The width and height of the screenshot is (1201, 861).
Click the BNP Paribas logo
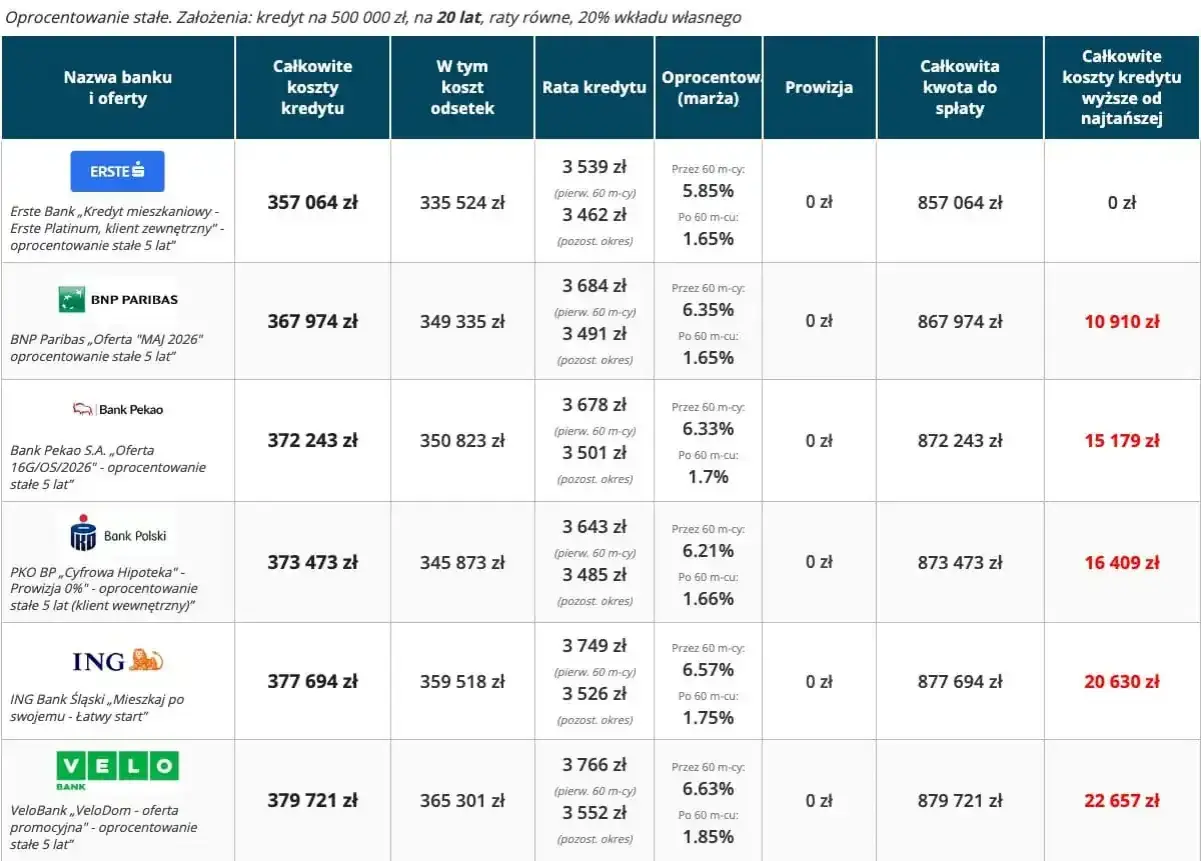click(118, 299)
